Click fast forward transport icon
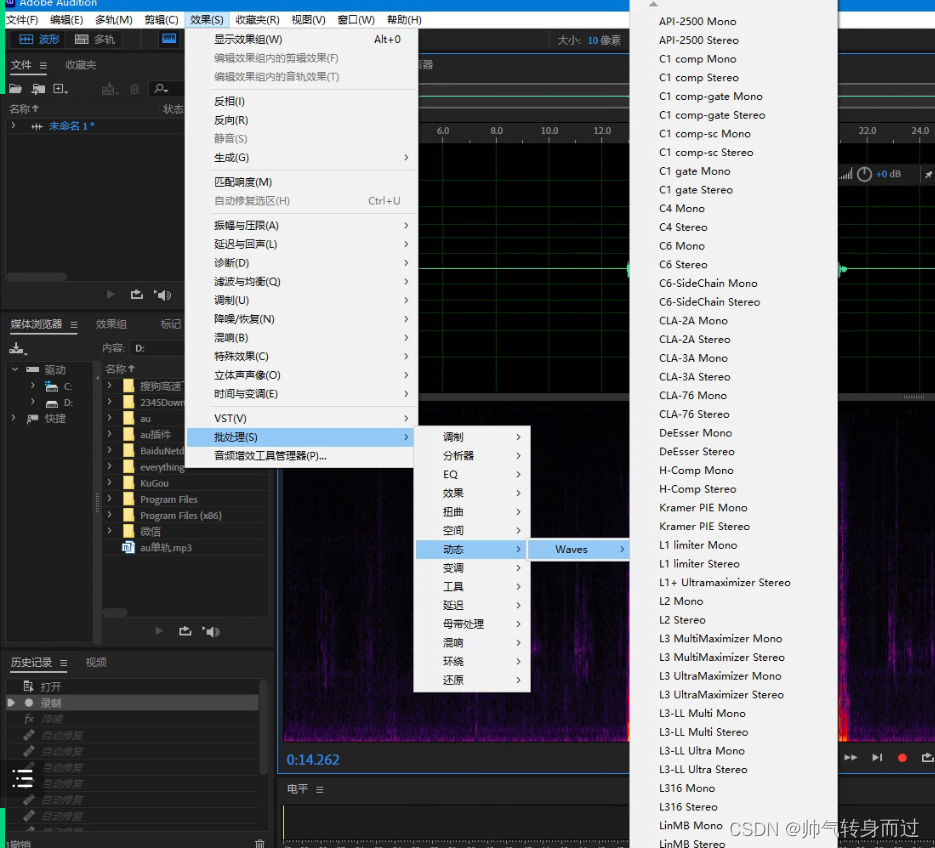 pyautogui.click(x=851, y=757)
